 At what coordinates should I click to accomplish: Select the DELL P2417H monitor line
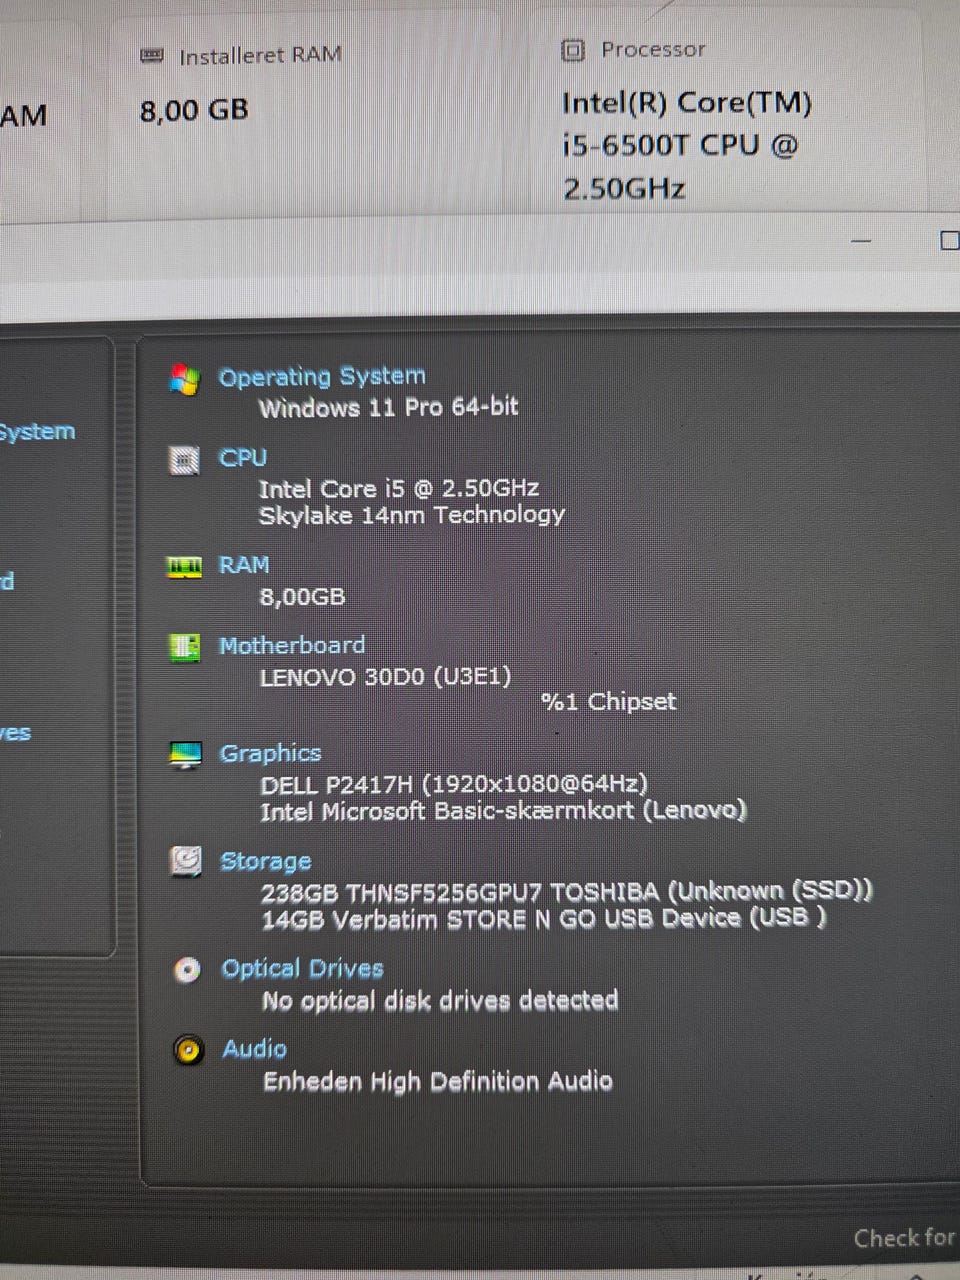click(454, 784)
